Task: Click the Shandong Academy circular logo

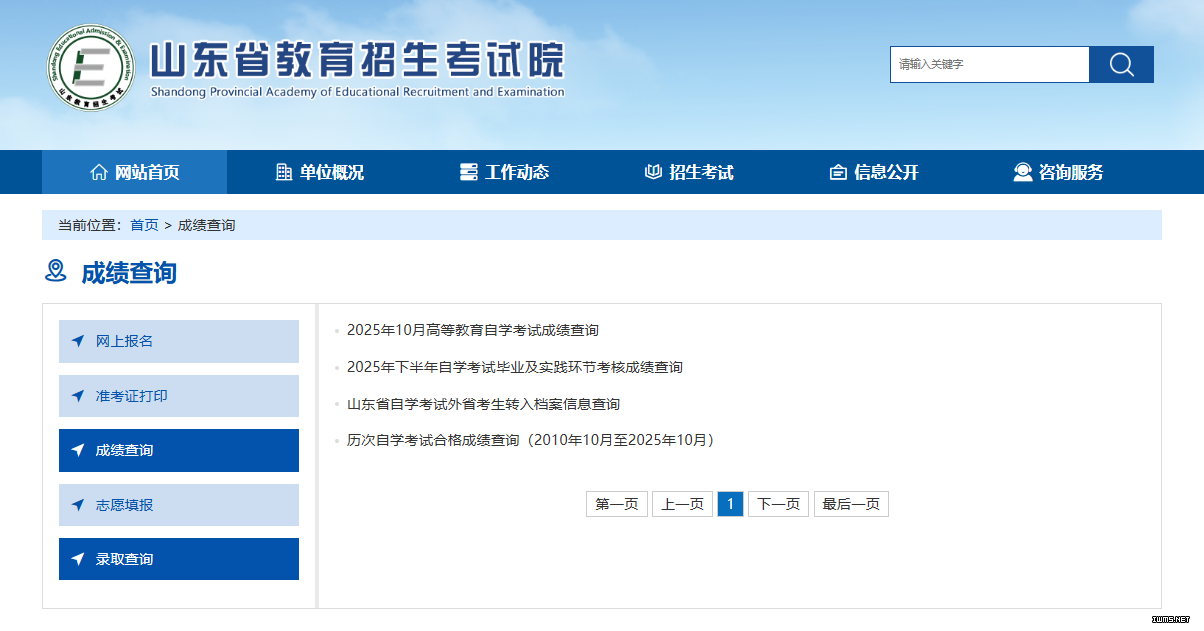Action: coord(90,67)
